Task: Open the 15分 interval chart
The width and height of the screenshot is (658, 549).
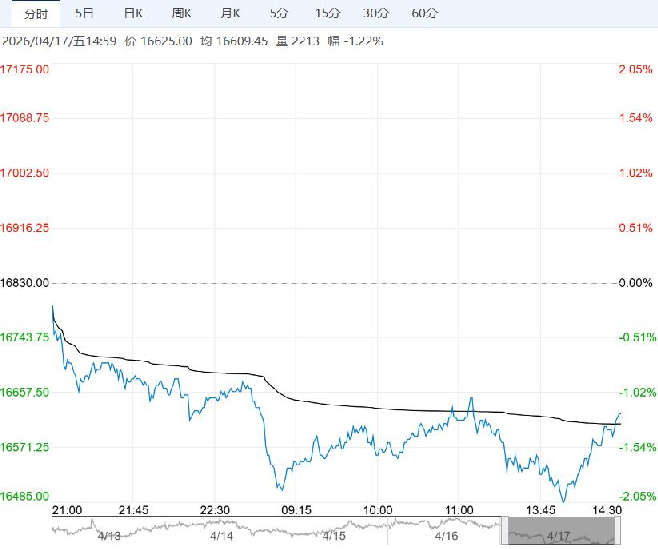Action: coord(326,13)
